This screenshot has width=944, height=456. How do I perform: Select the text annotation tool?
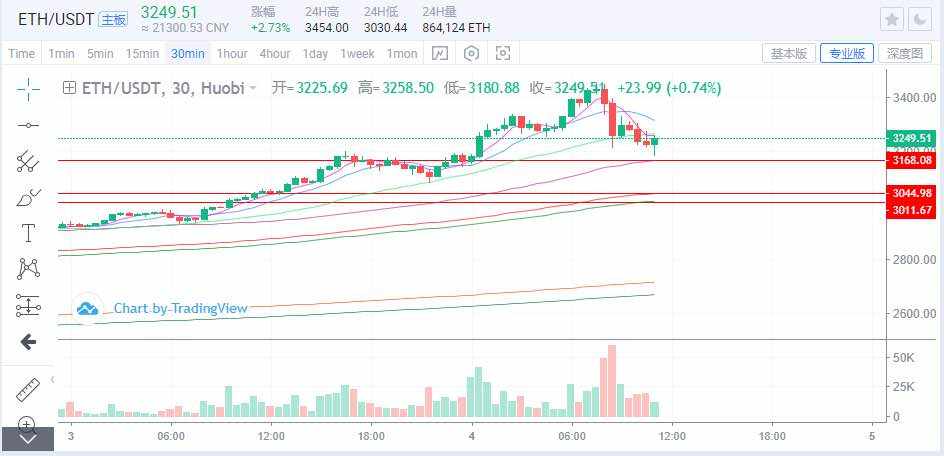tap(28, 233)
